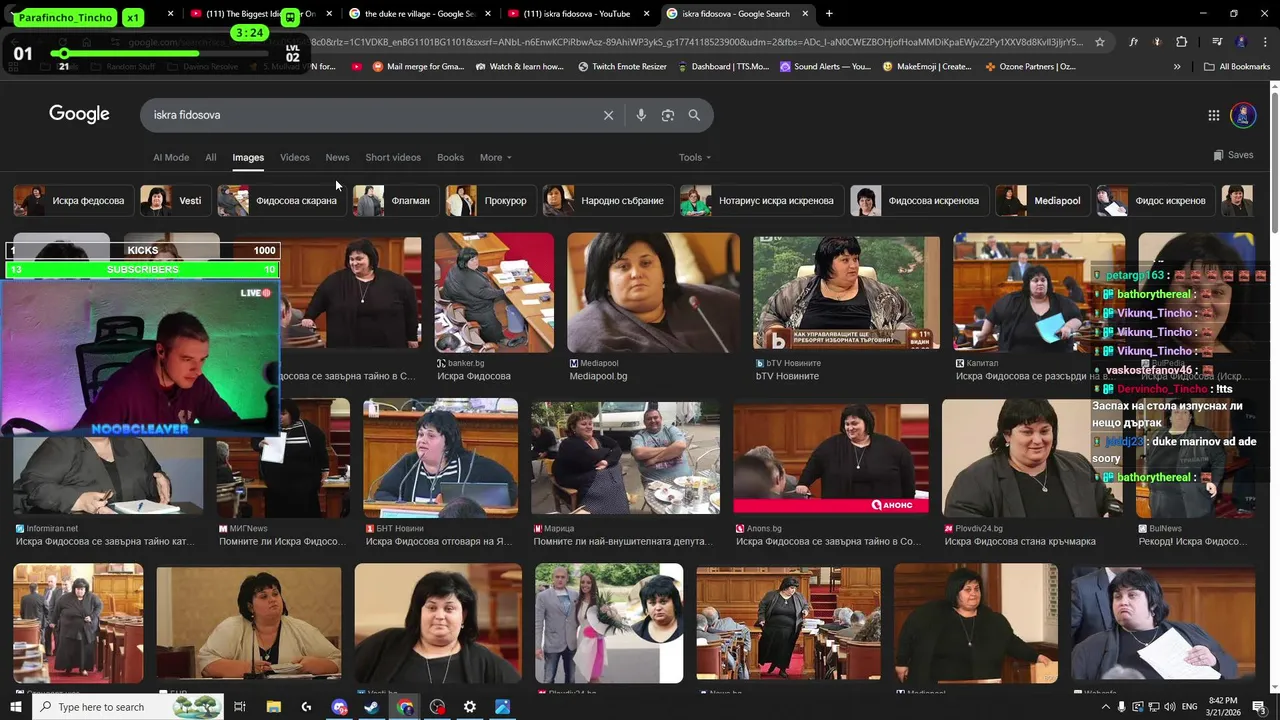Expand the Tools dropdown
The image size is (1280, 720).
[x=695, y=157]
